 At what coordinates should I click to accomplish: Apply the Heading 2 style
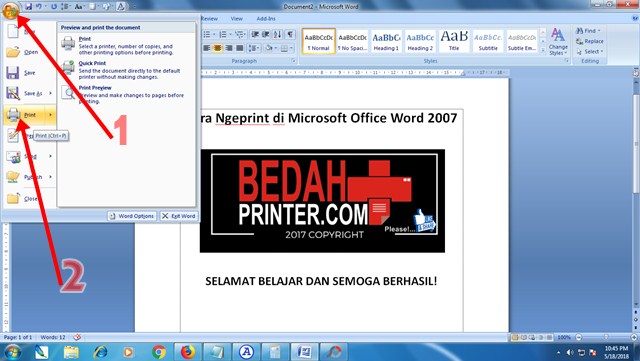tap(420, 41)
